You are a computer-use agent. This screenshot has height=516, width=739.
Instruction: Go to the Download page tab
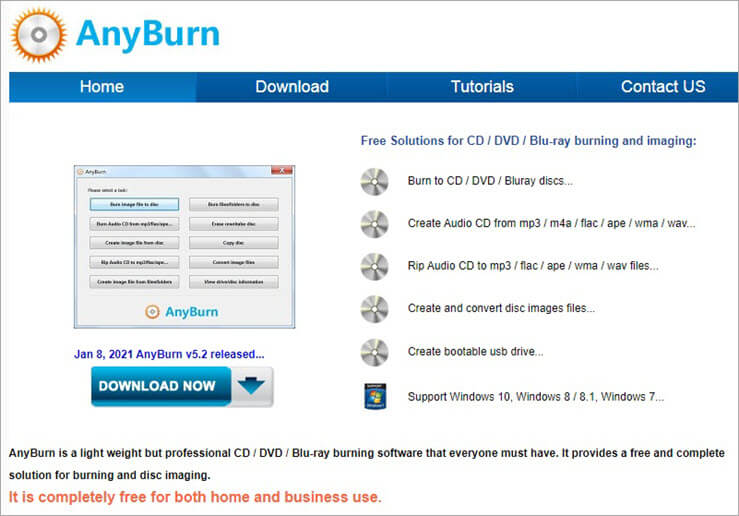(x=292, y=87)
